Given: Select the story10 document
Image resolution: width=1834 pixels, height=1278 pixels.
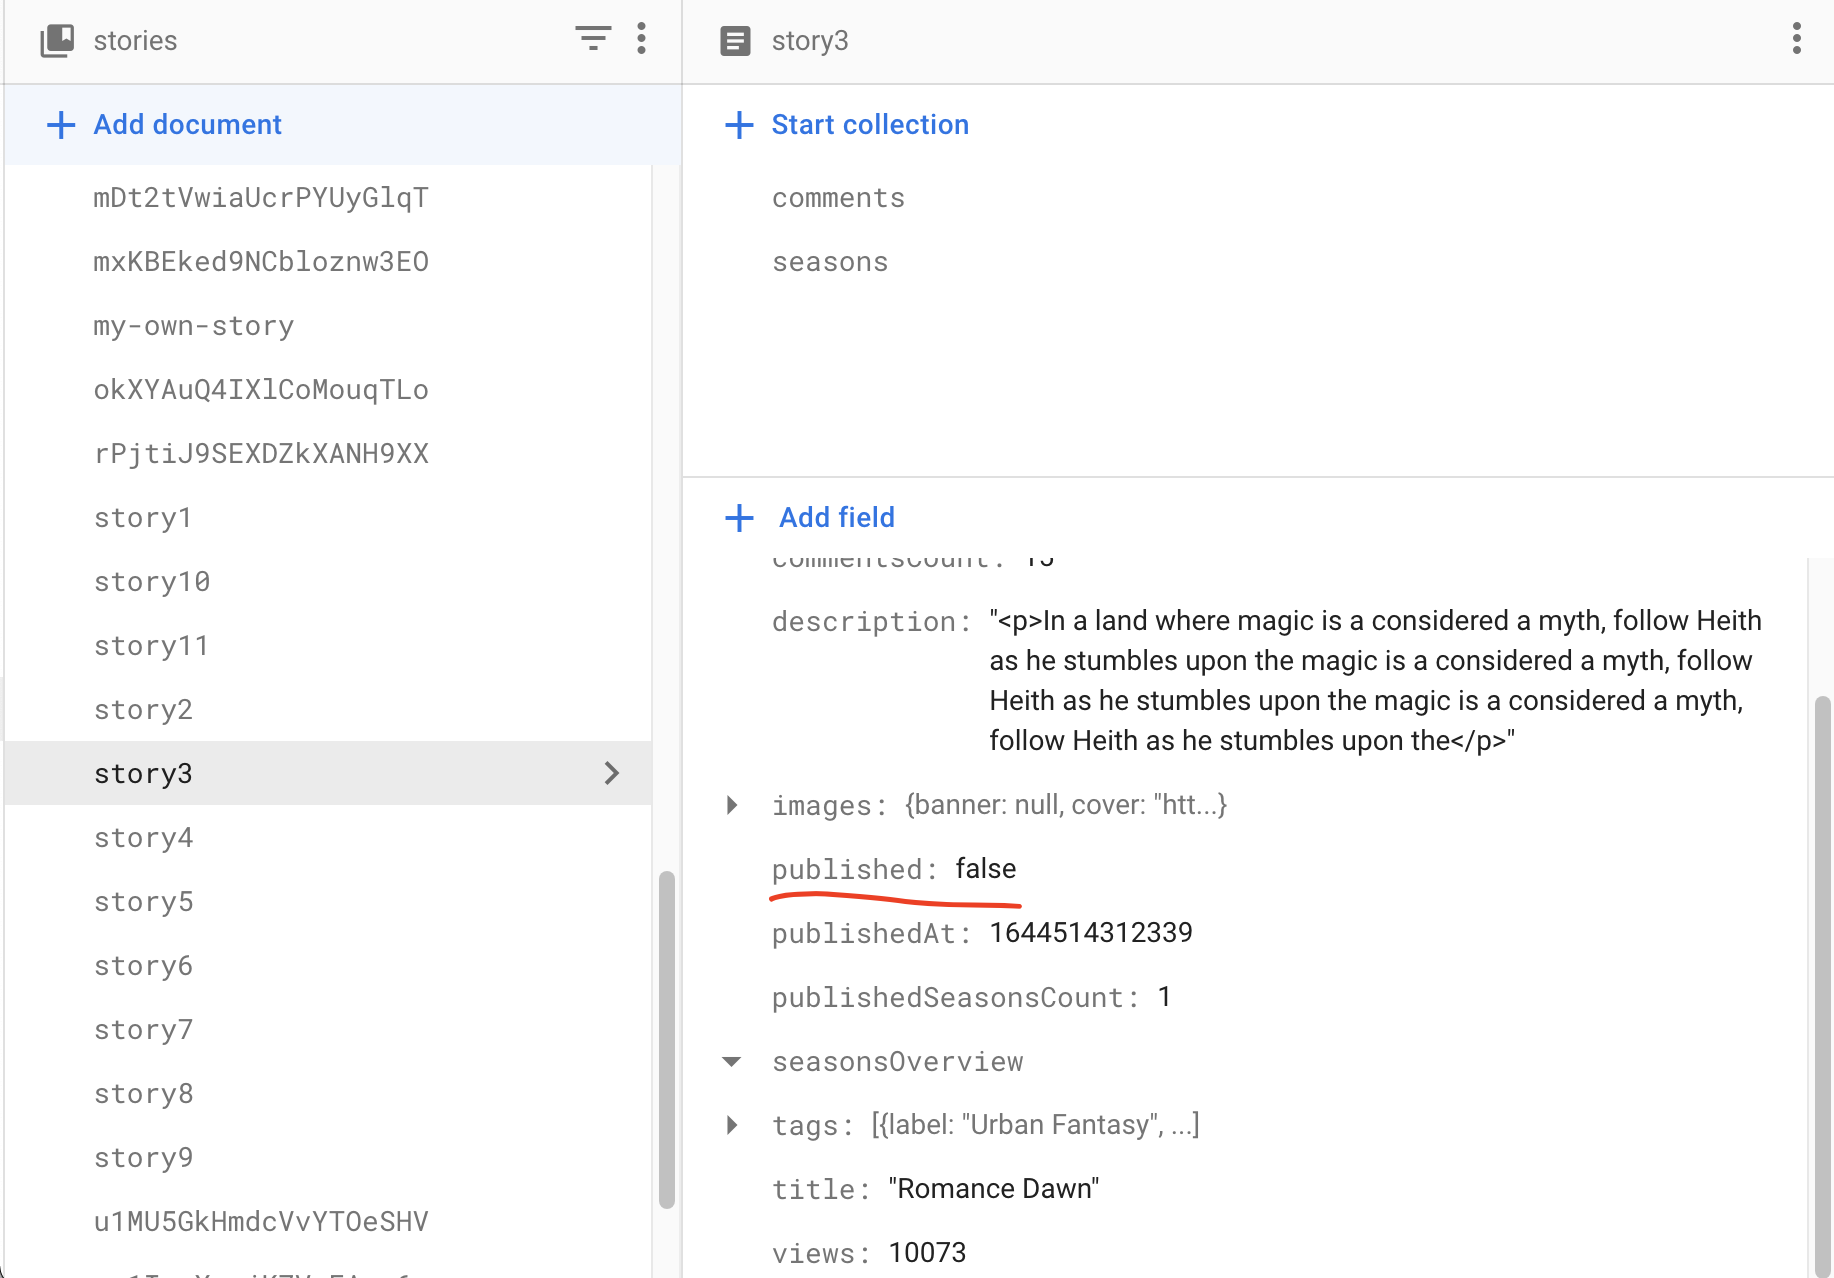Looking at the screenshot, I should [x=152, y=582].
